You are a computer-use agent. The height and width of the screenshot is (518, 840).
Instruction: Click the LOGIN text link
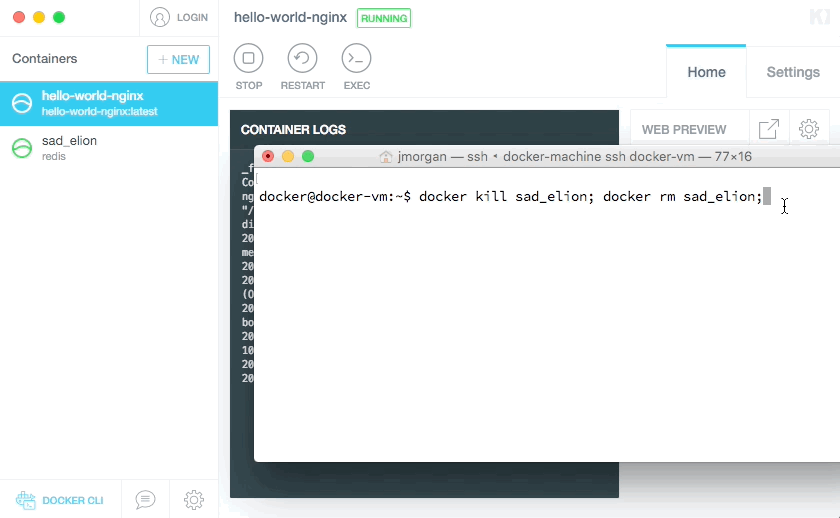pos(192,18)
